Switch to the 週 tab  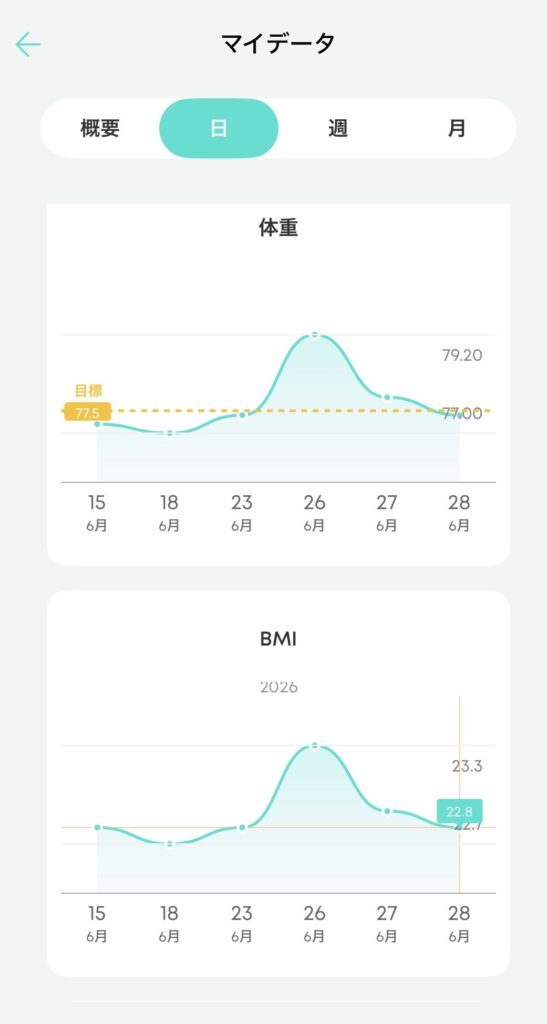pos(337,128)
